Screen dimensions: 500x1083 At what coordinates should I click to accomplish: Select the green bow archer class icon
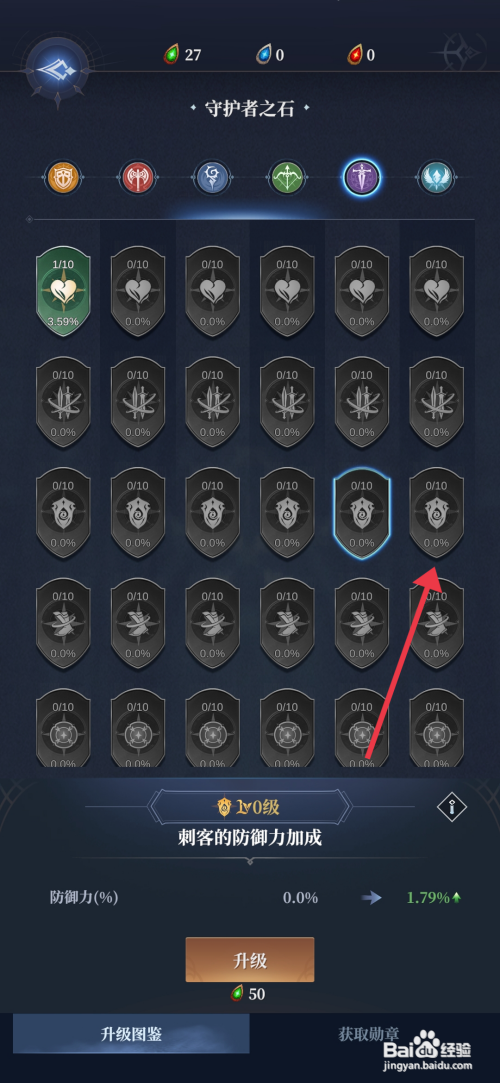[287, 178]
